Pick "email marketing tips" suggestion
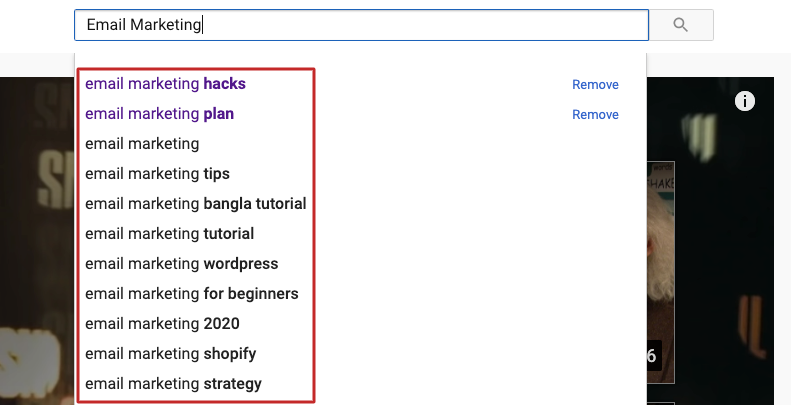 tap(157, 174)
